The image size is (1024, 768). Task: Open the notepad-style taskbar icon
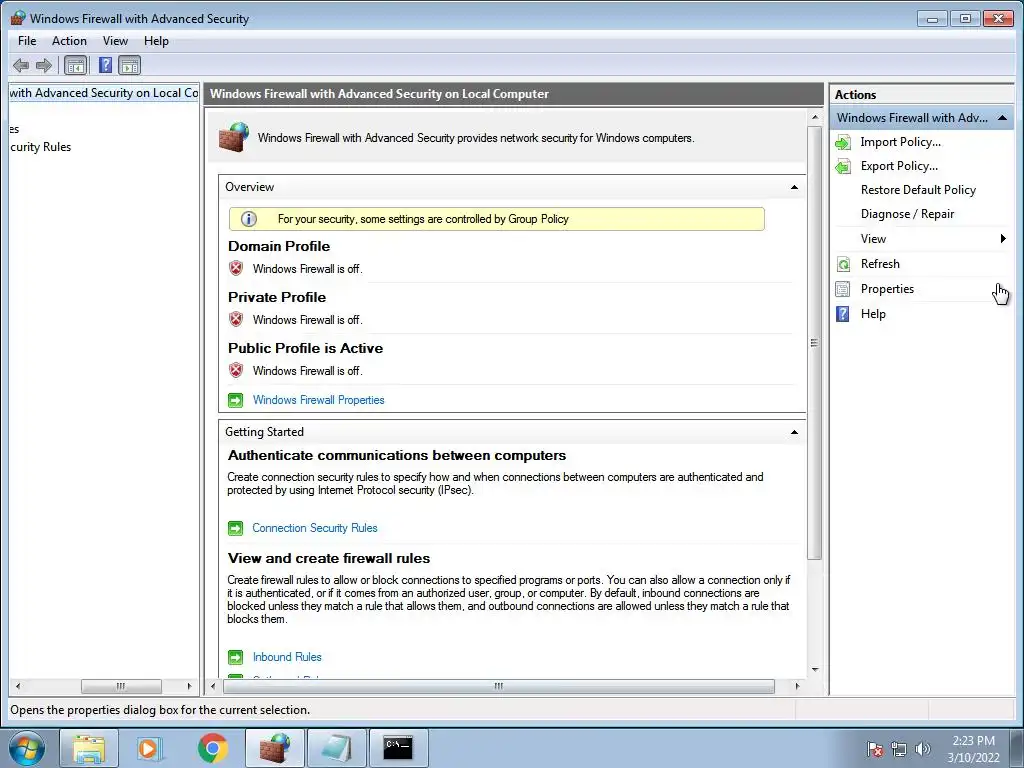(x=336, y=748)
